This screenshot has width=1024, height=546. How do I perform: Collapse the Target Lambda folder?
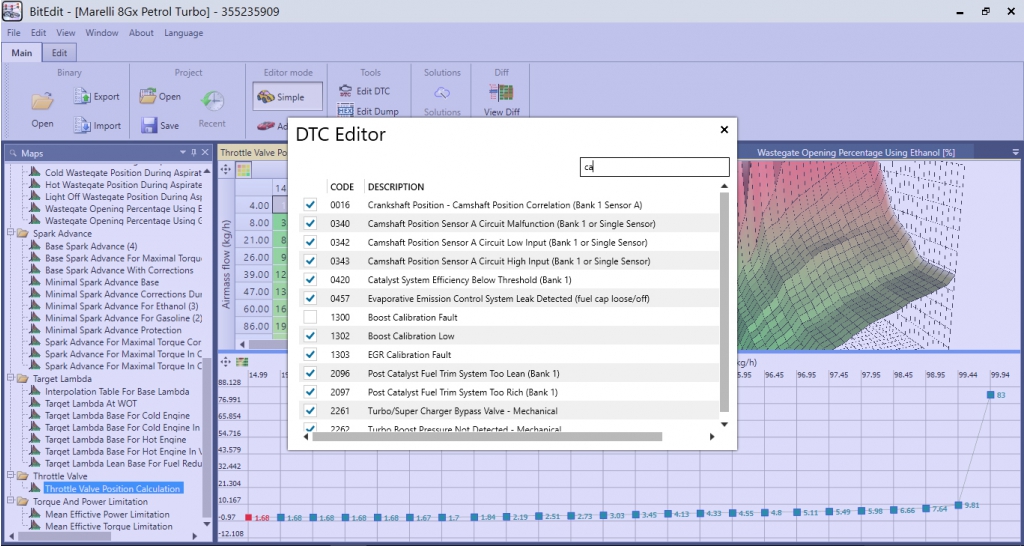pos(10,379)
